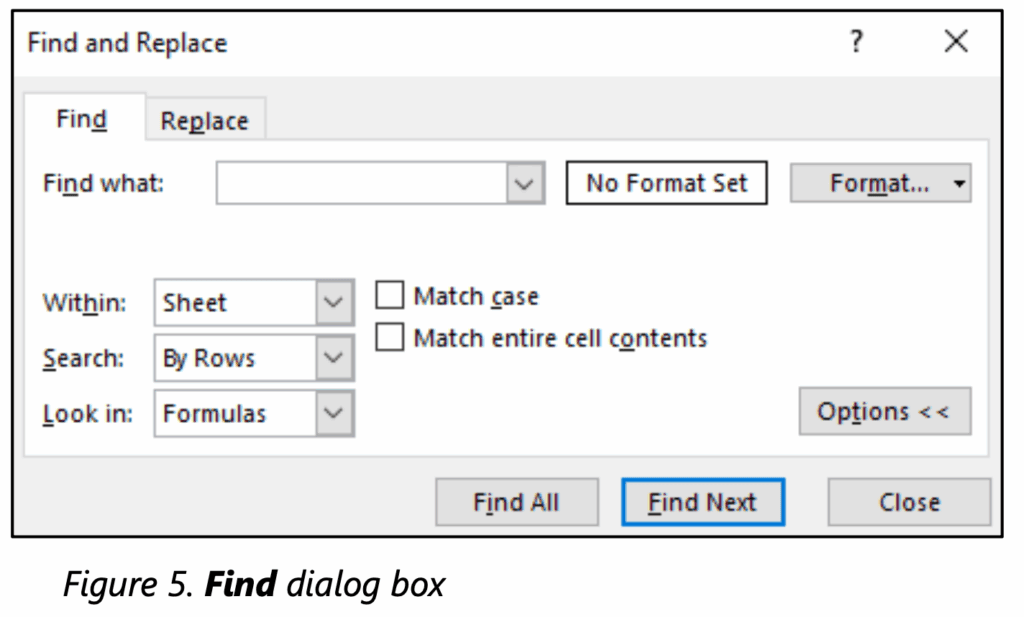Click the Formulas value in Look in box
The width and height of the screenshot is (1024, 617).
pyautogui.click(x=214, y=413)
